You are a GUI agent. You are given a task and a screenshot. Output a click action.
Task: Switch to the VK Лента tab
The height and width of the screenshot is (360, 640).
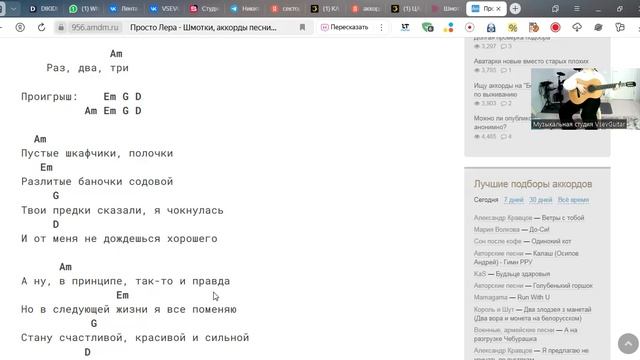[123, 8]
